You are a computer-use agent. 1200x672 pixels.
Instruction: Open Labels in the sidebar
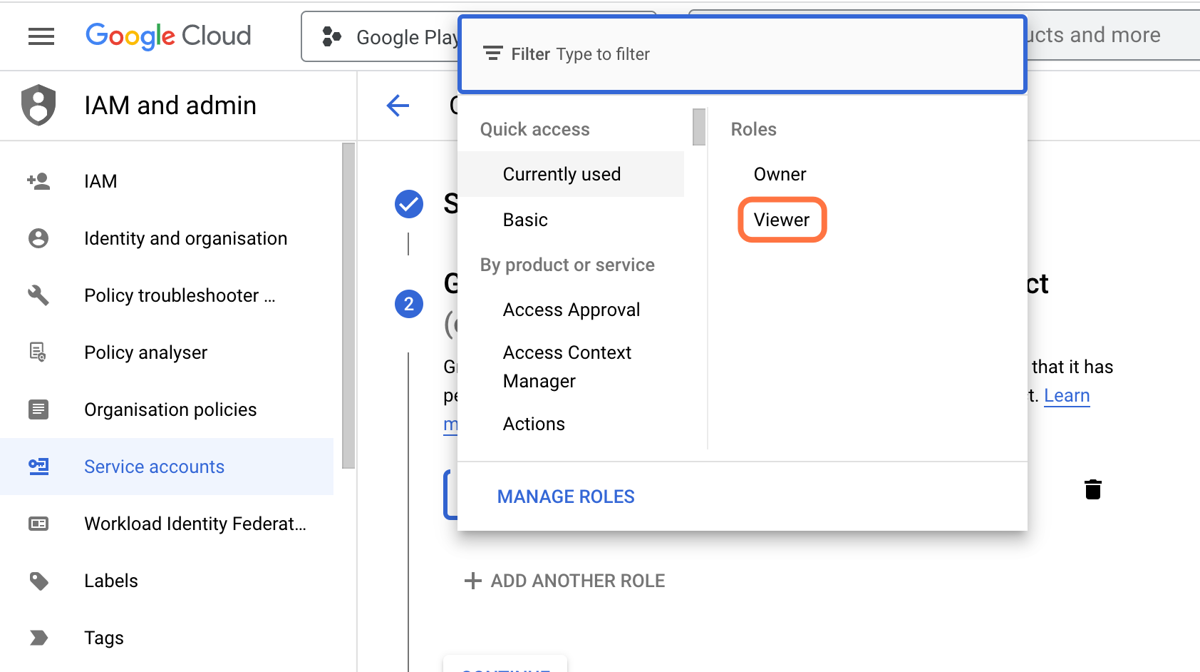click(166, 580)
